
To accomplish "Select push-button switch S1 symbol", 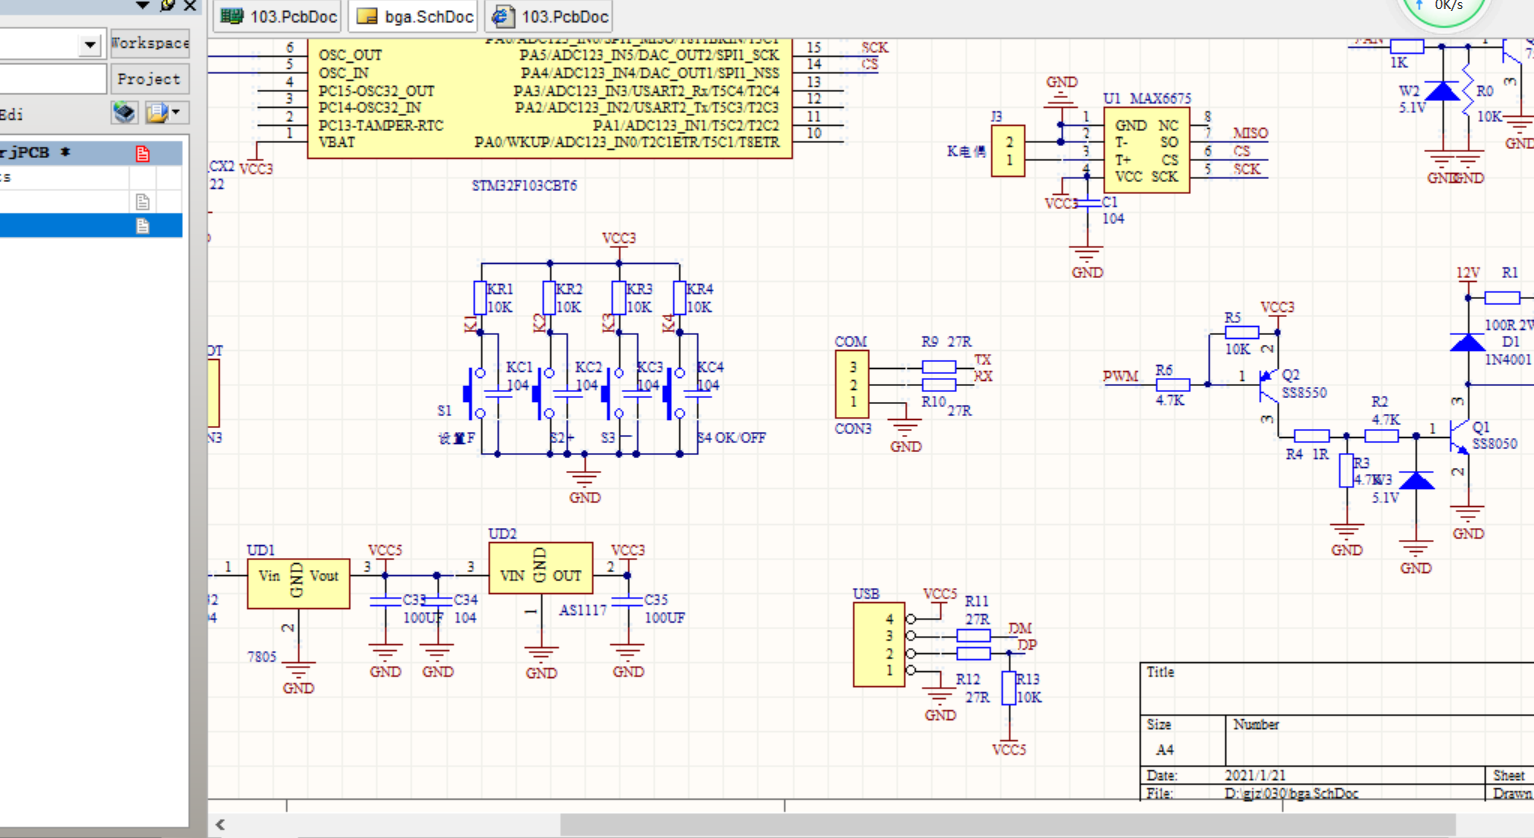I will coord(474,393).
